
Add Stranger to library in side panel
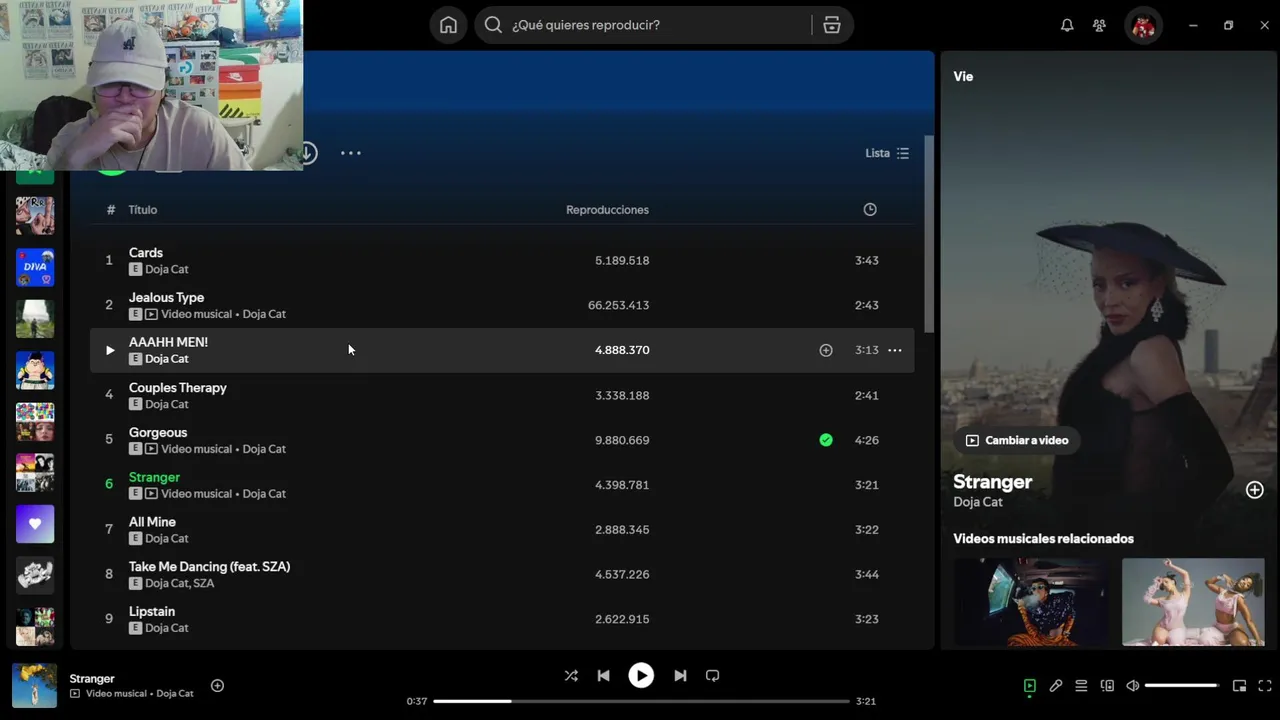pos(1255,490)
